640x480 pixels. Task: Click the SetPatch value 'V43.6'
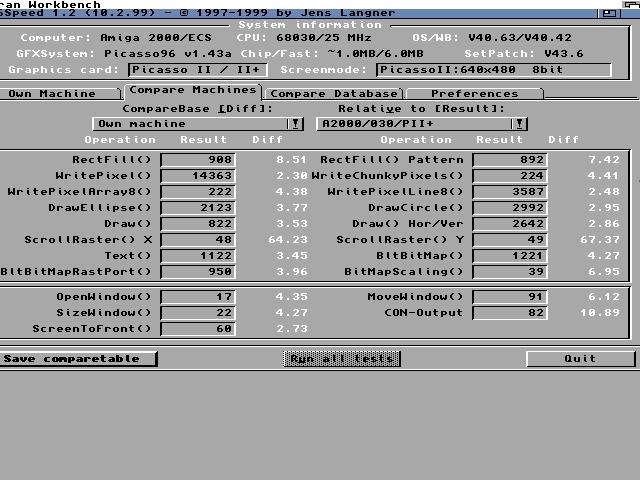(x=564, y=53)
